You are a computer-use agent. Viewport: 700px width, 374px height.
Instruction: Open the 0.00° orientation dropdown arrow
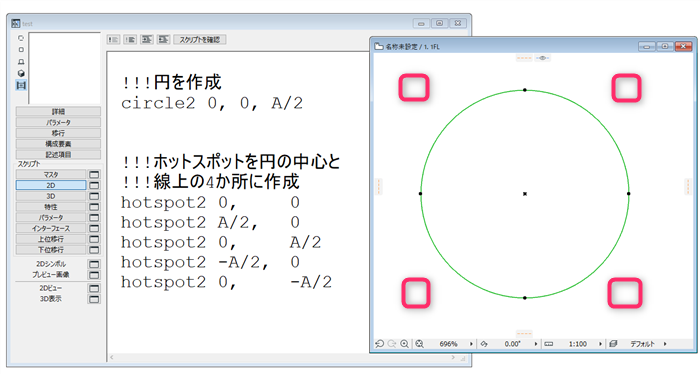click(536, 344)
